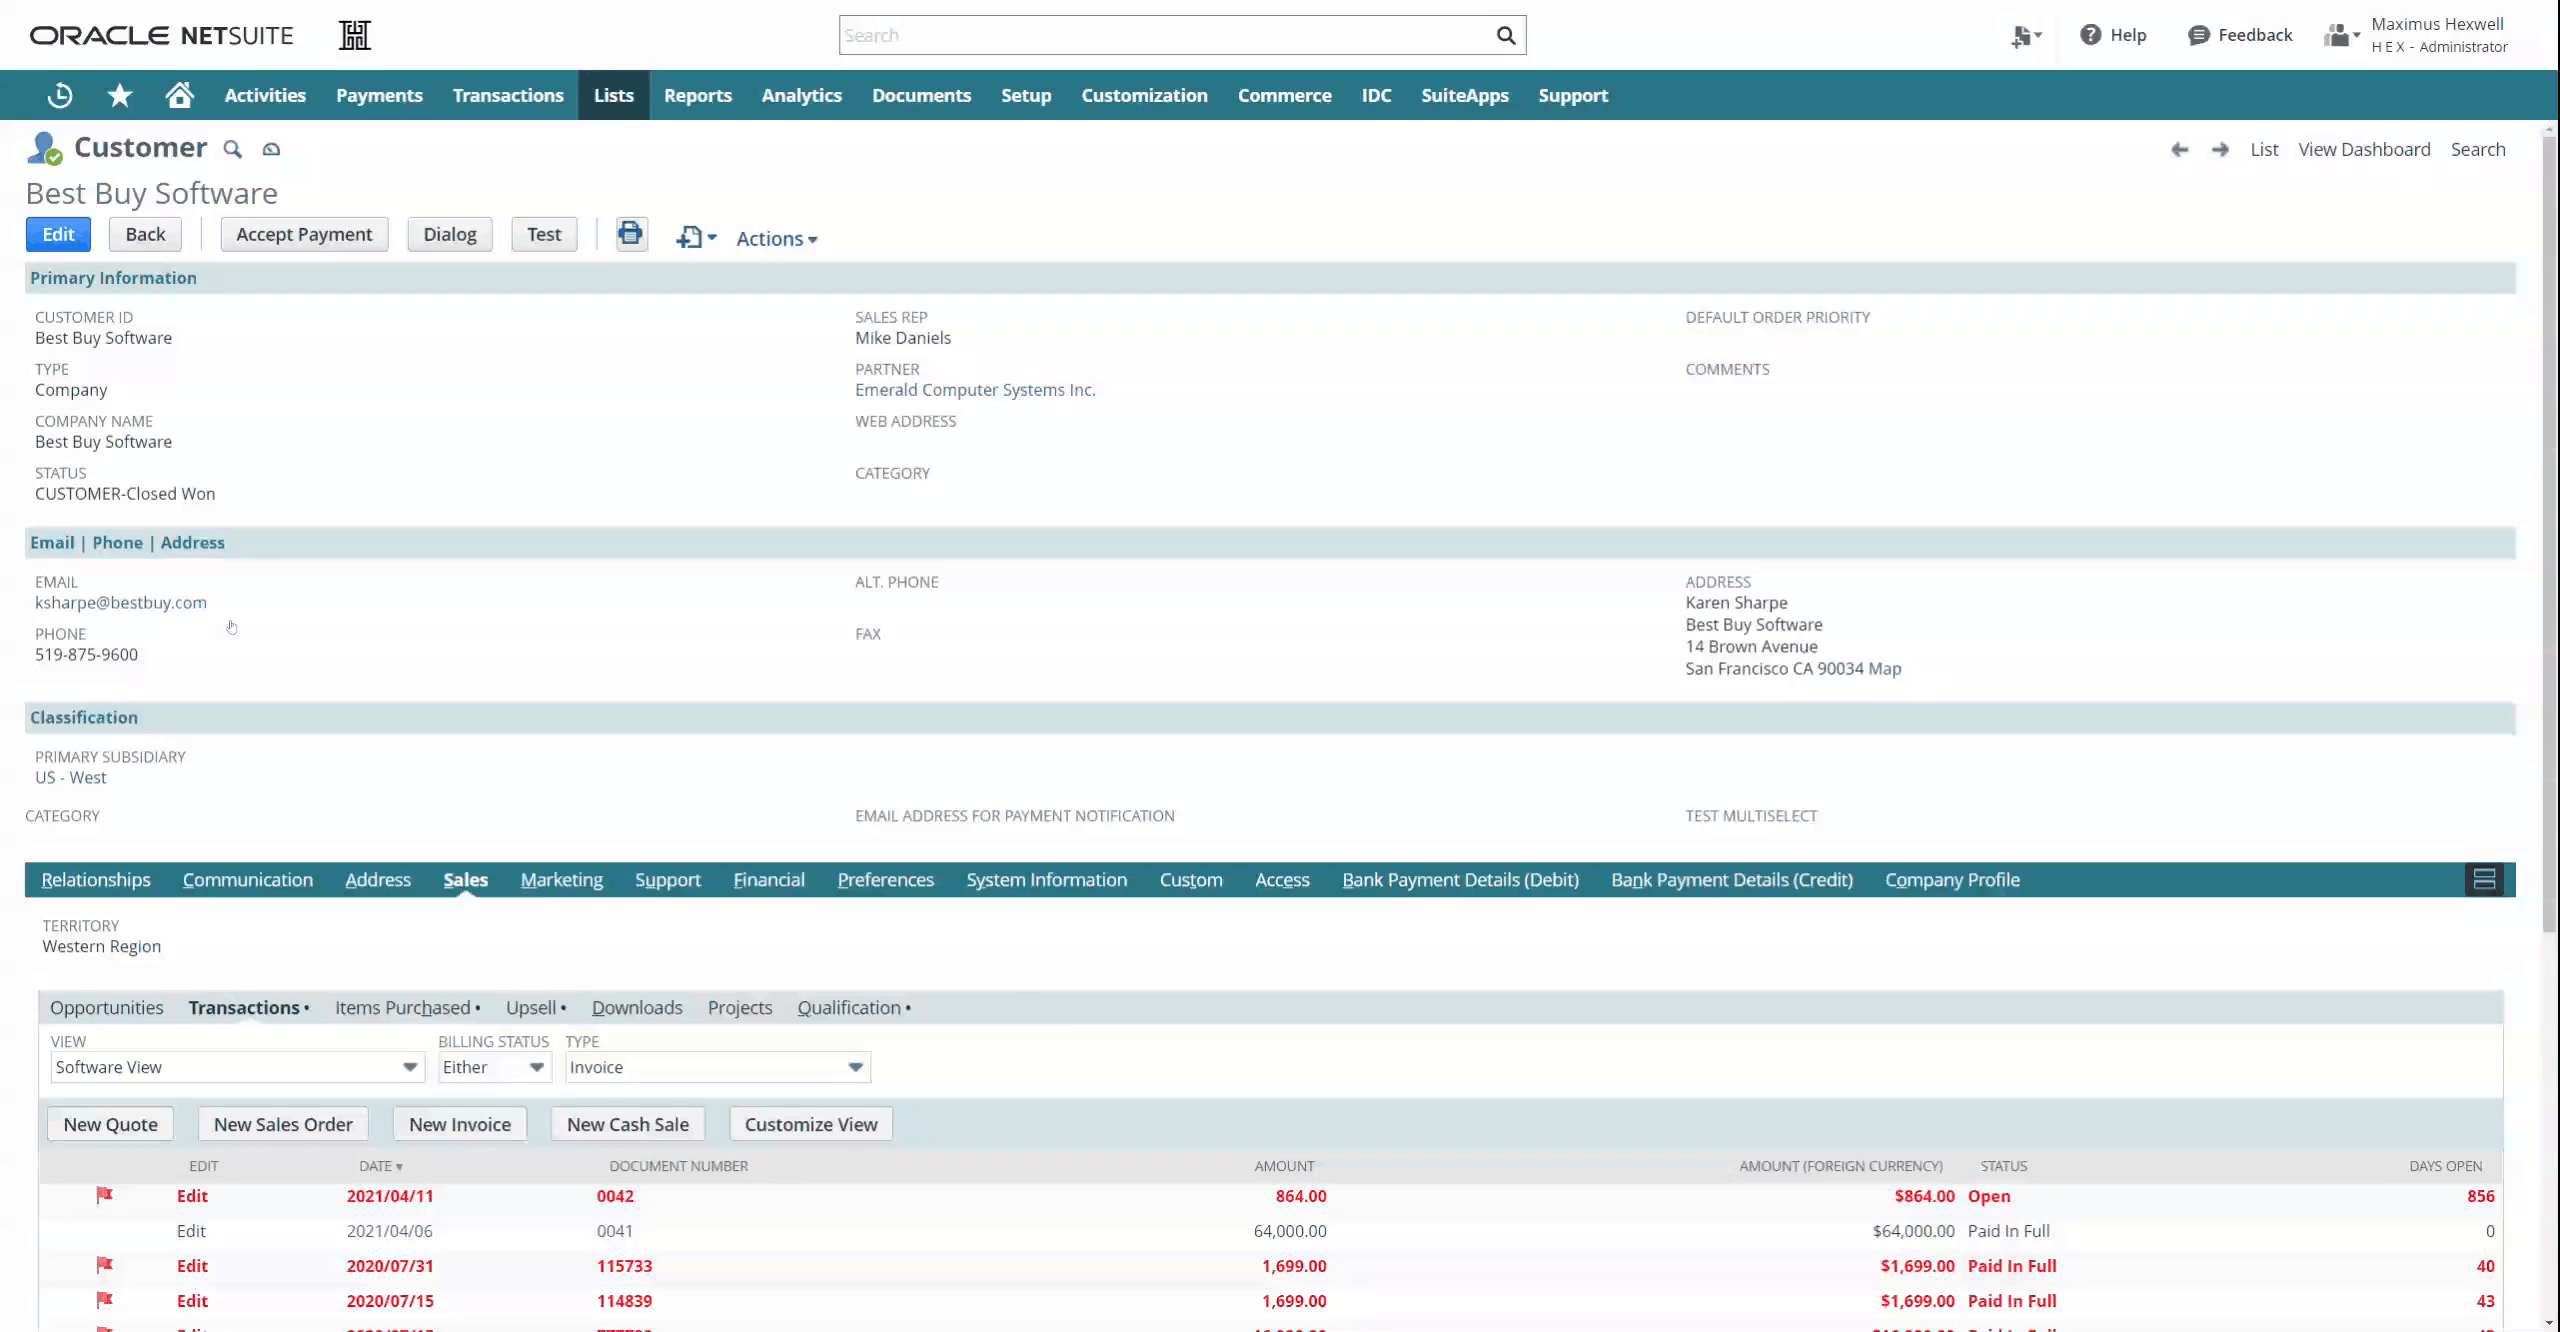
Task: Open the Company Profile tab
Action: coord(1952,880)
